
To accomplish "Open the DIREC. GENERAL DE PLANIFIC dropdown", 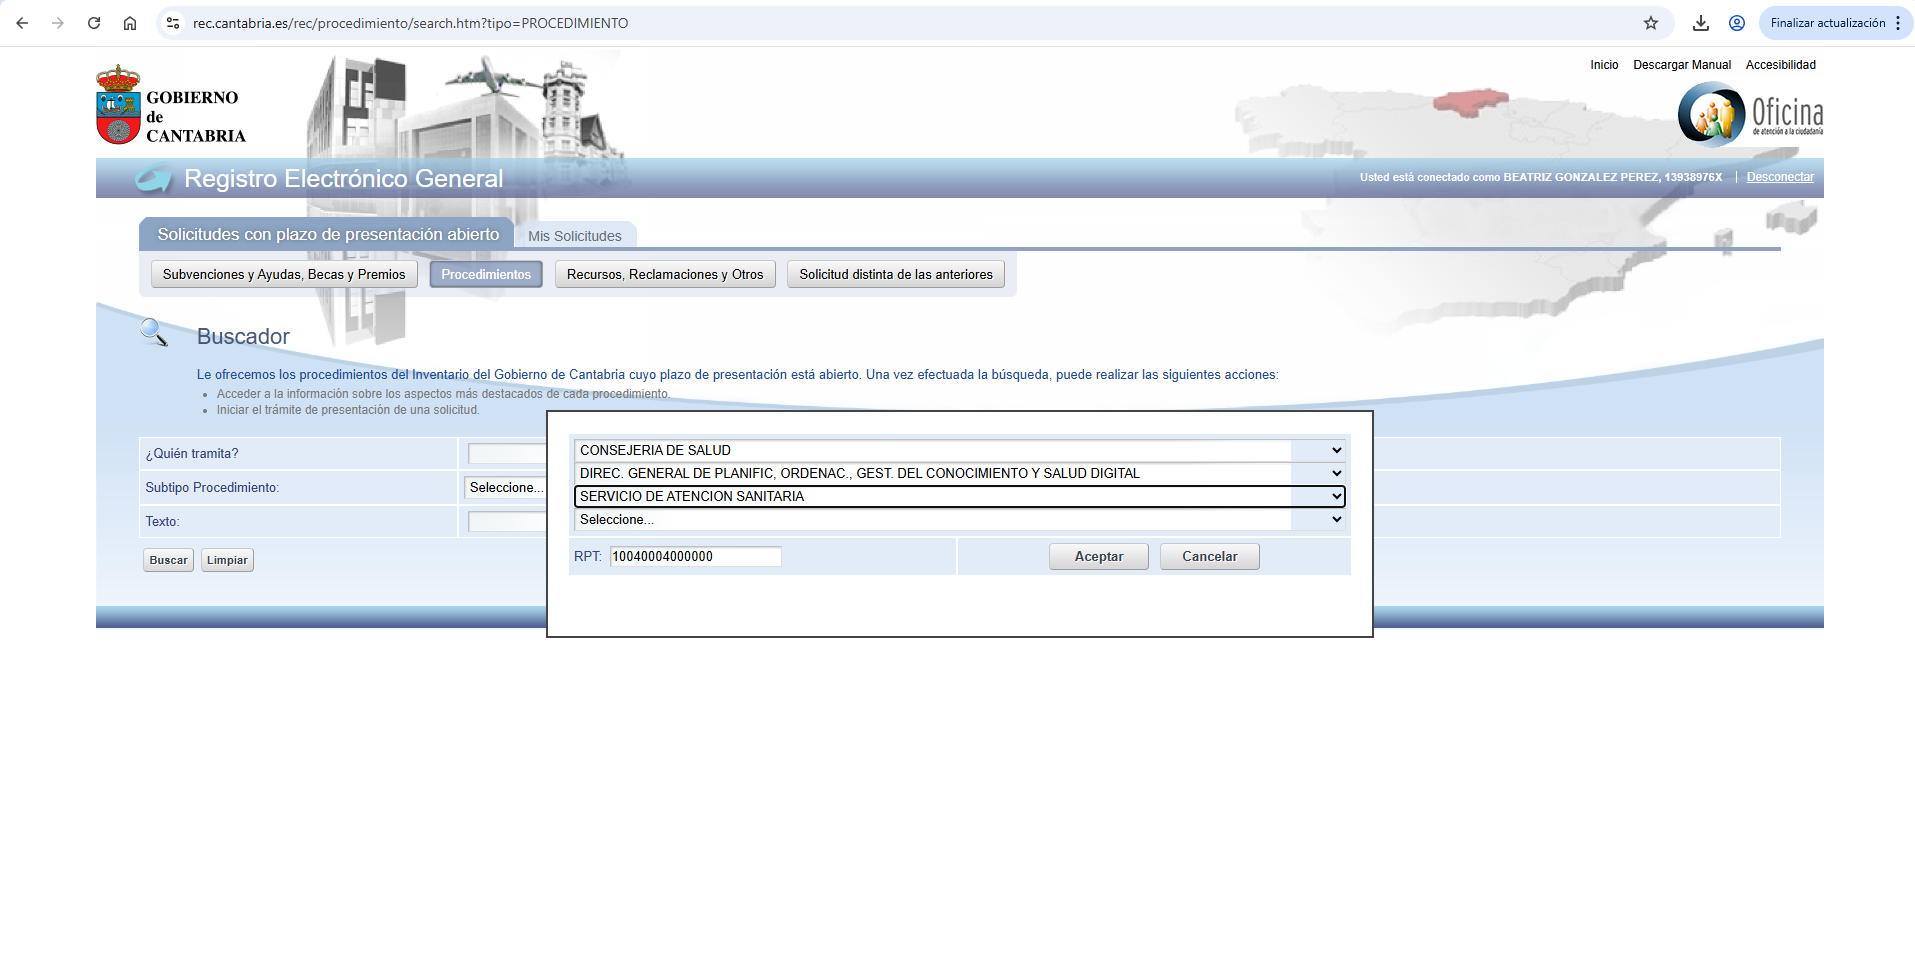I will [x=959, y=474].
